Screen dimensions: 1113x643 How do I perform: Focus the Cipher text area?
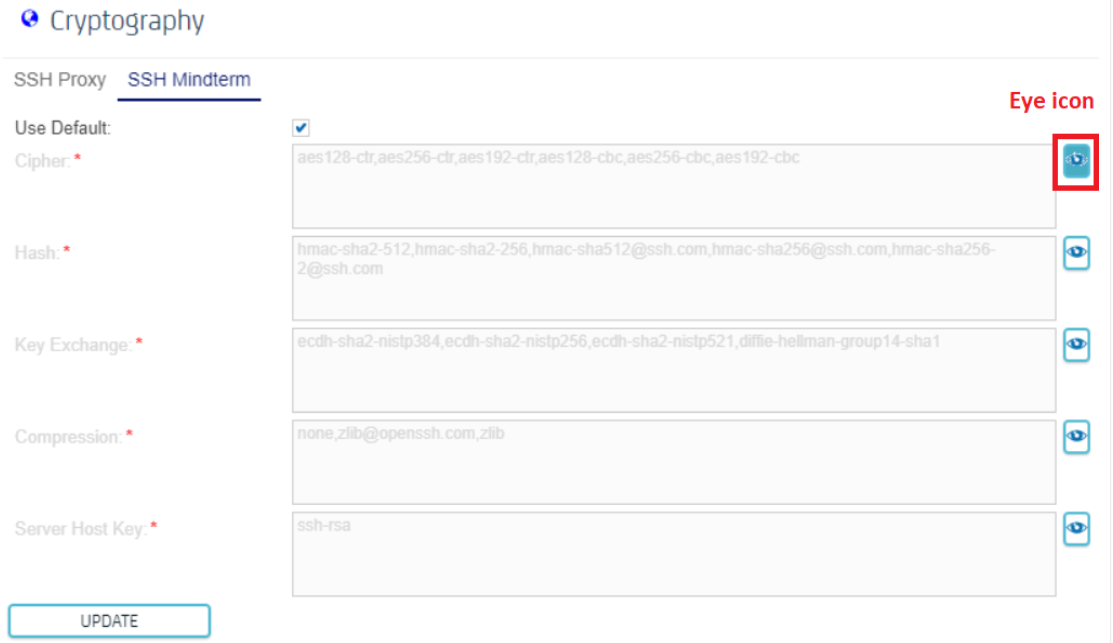(674, 186)
